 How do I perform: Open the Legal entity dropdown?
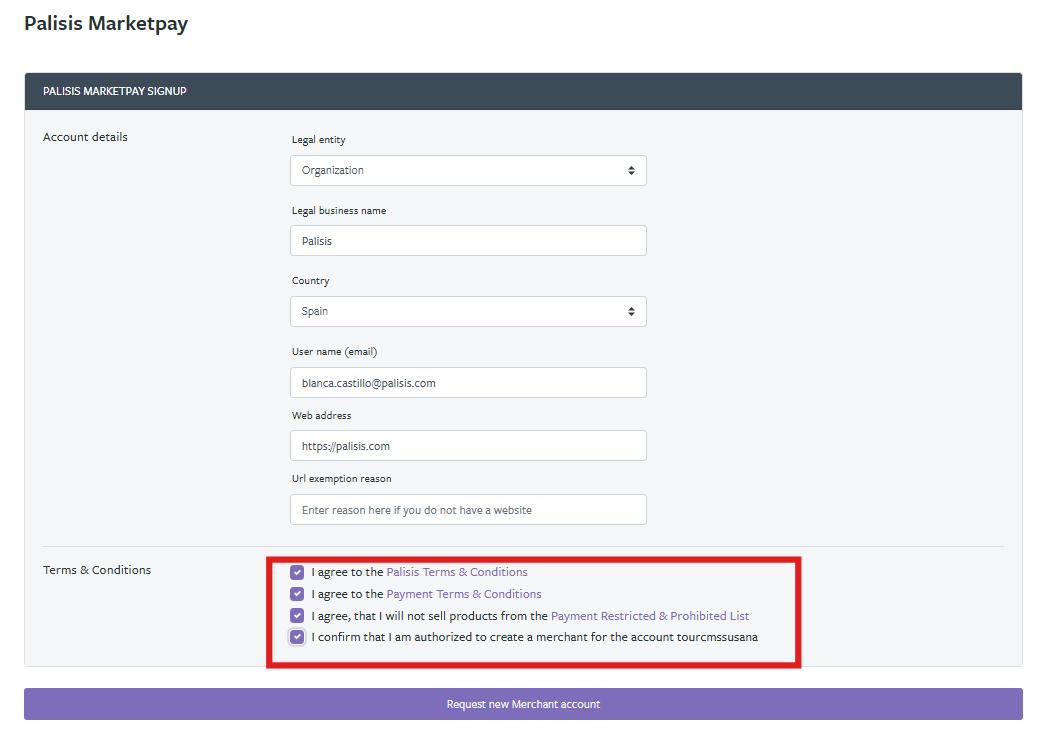click(468, 171)
